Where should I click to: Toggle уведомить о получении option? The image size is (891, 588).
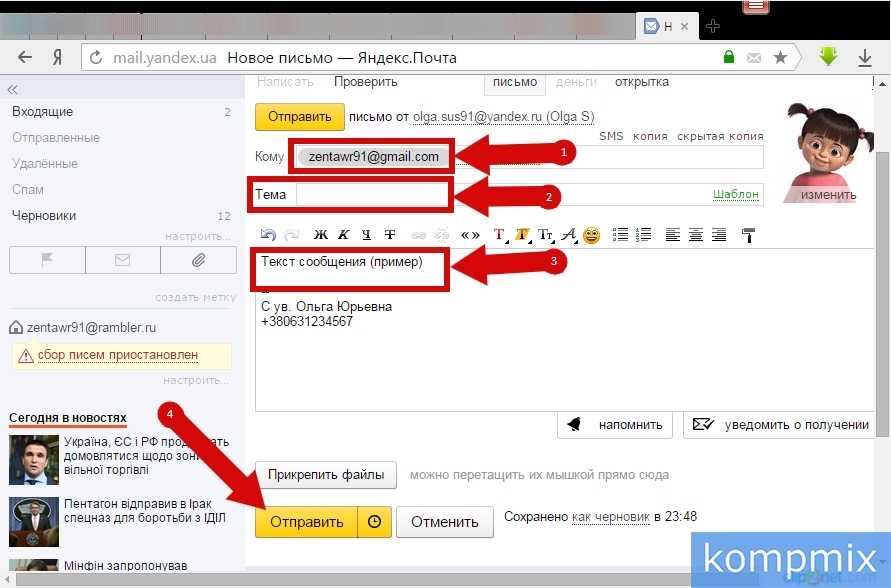coord(780,424)
